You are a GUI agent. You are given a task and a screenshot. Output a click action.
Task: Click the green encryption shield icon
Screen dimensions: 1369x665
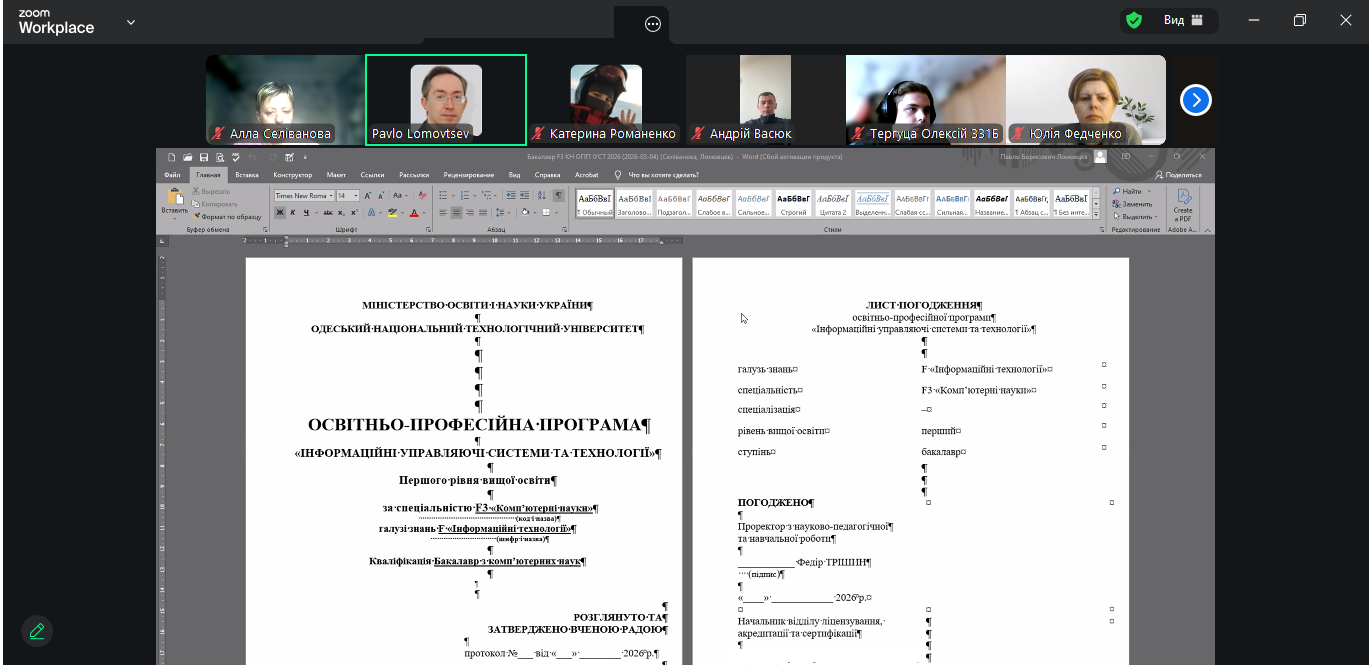coord(1133,20)
